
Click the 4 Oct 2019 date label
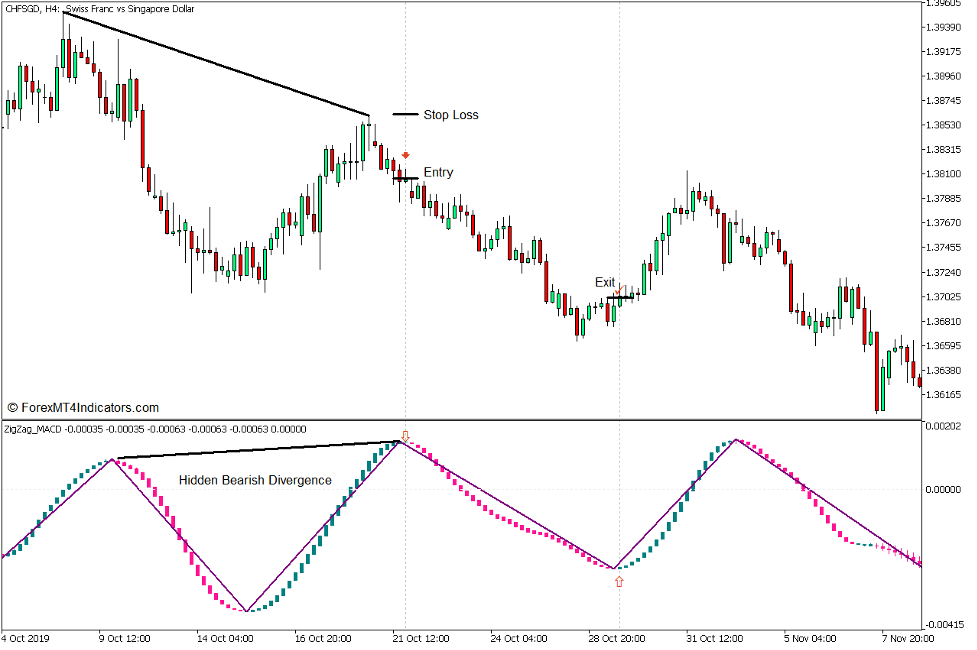(x=27, y=635)
